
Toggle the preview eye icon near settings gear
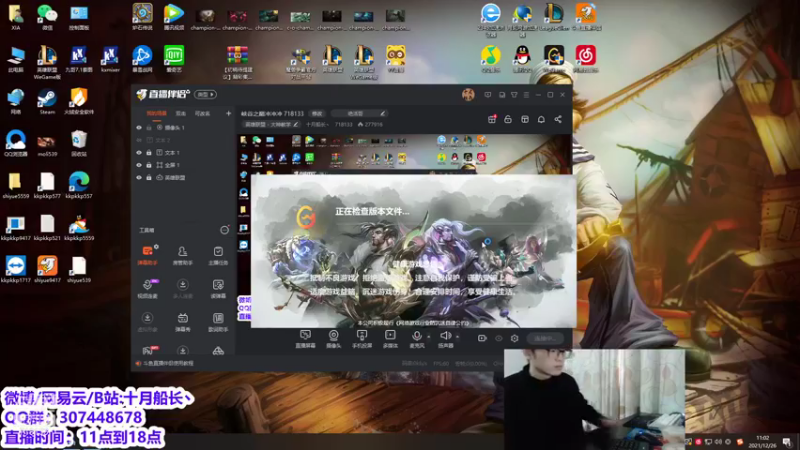click(498, 338)
